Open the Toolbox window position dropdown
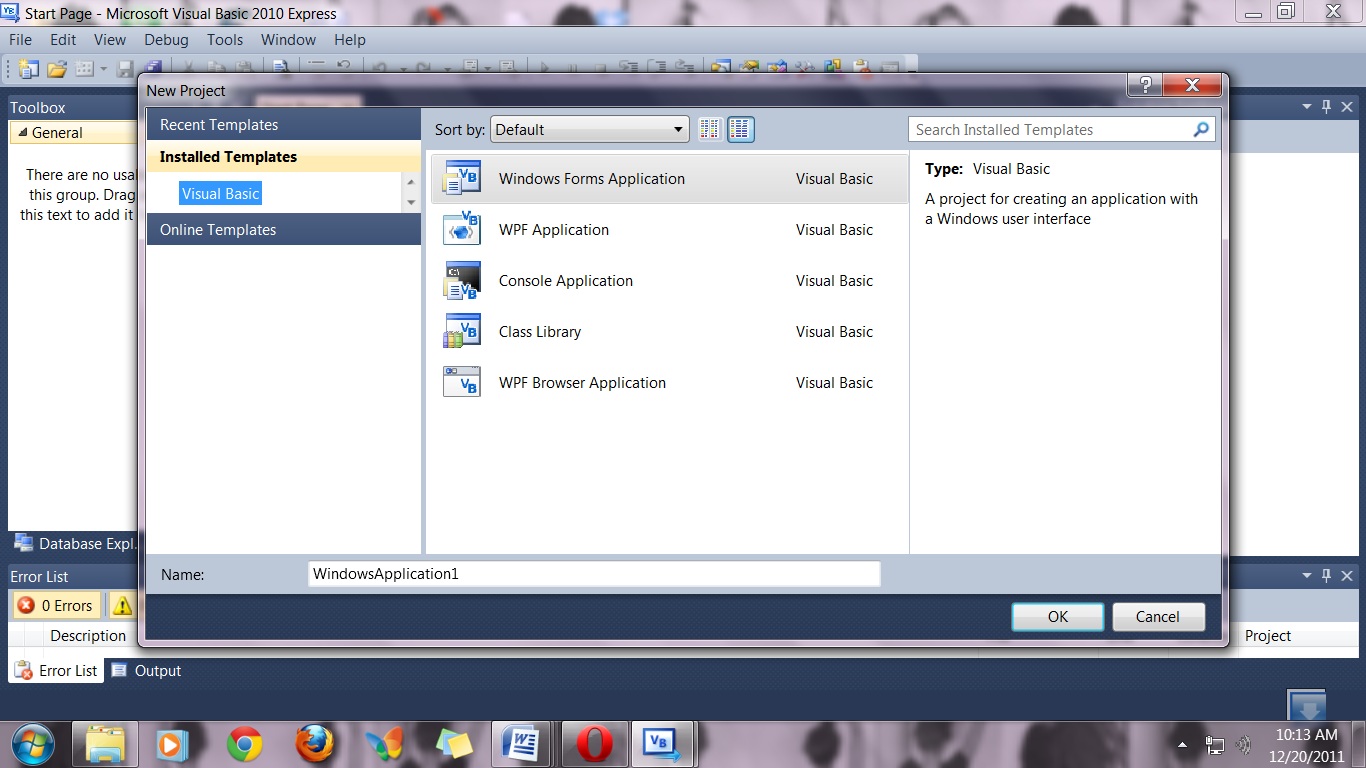Screen dimensions: 1366x768 point(1307,107)
